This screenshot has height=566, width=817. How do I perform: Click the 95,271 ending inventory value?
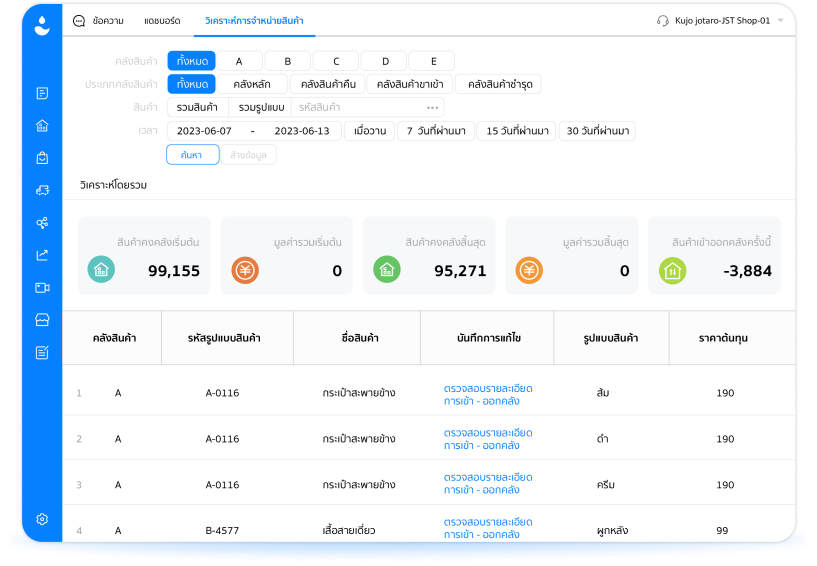(460, 271)
